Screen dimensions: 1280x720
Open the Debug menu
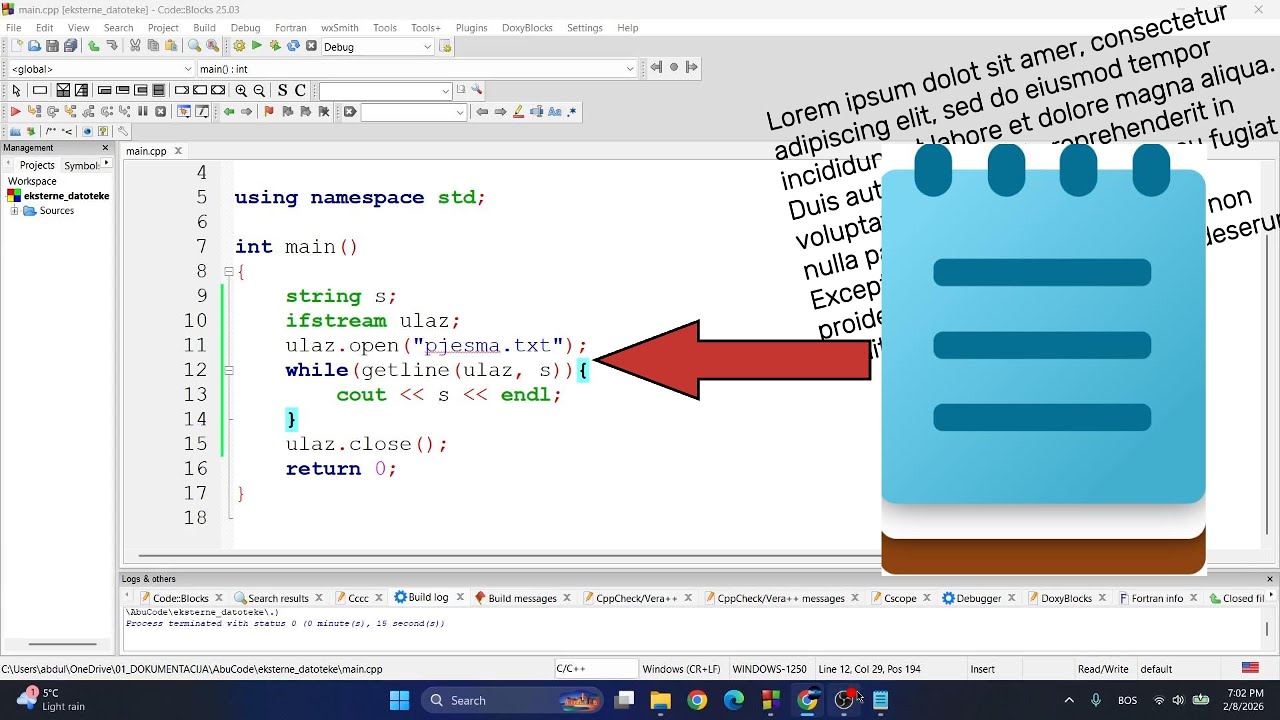tap(245, 28)
